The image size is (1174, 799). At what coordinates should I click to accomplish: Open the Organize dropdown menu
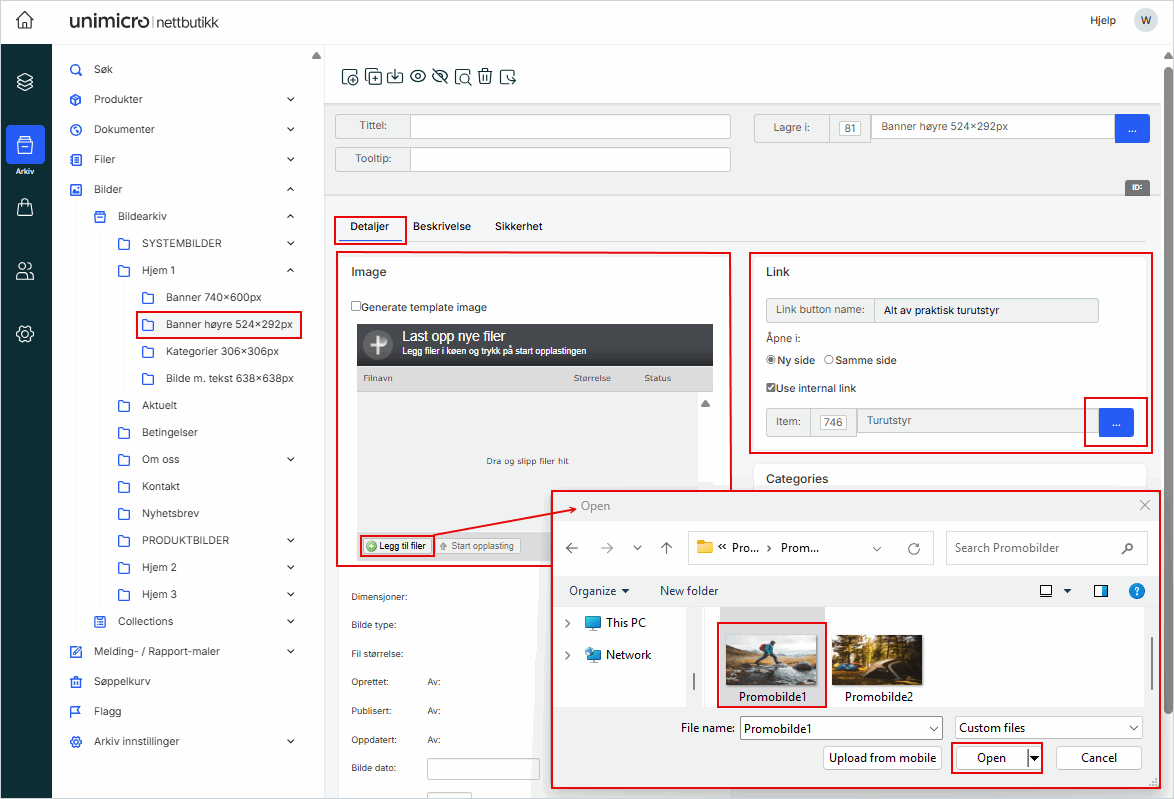599,591
